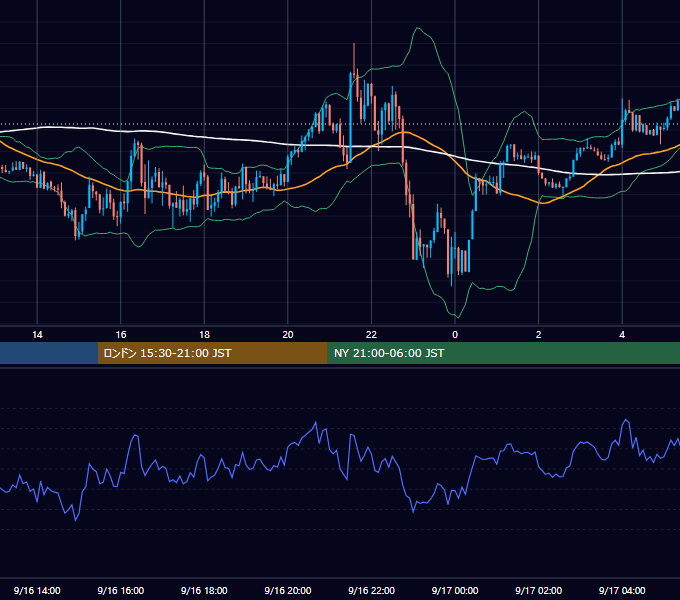Click the 16 hour axis label
Screen dimensions: 680x600
121,335
